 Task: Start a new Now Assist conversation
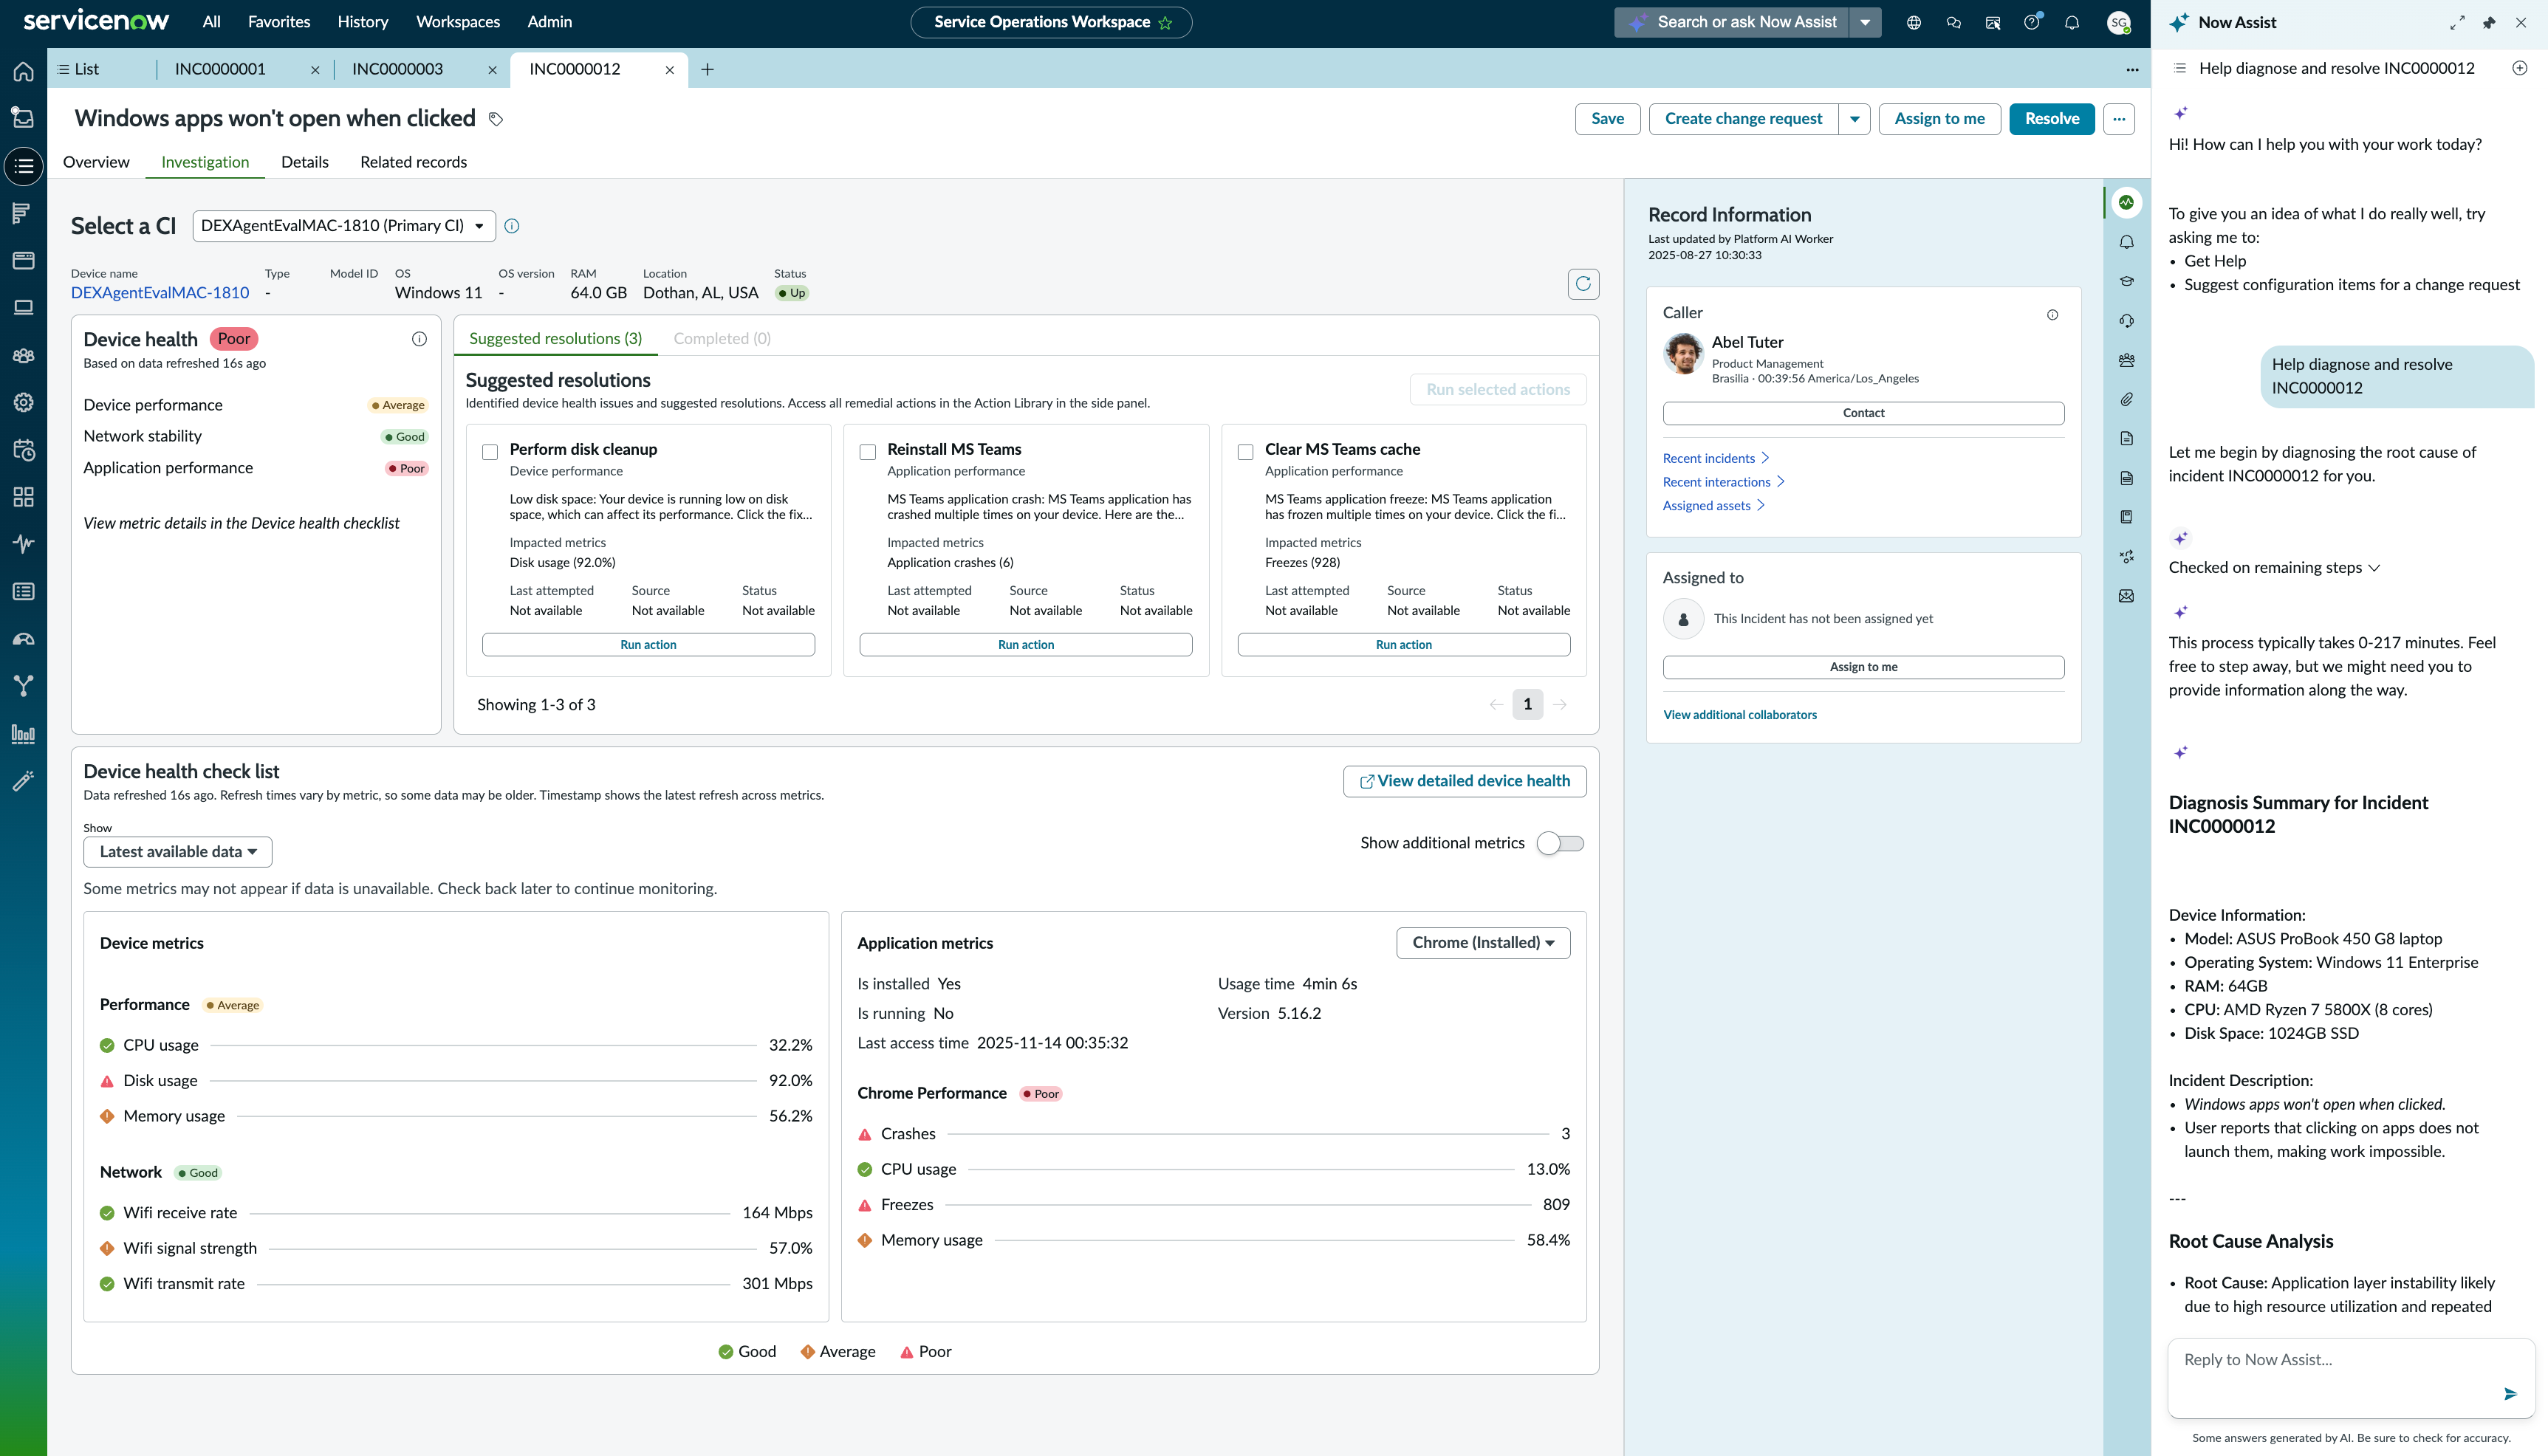coord(2520,68)
